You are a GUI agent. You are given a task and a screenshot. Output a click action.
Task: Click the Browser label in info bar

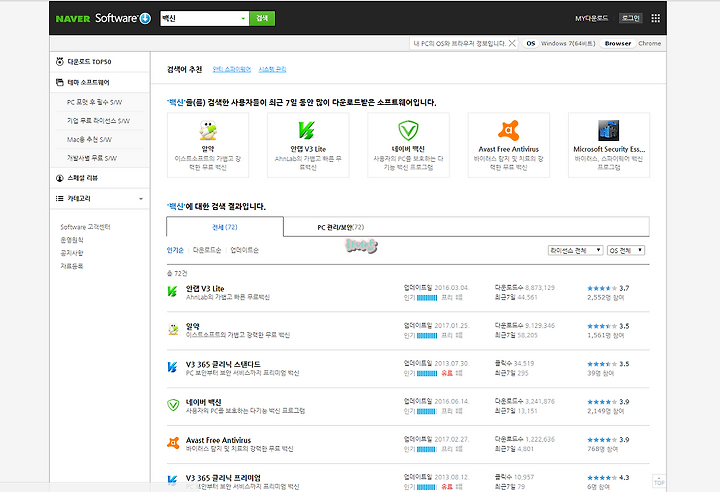618,43
